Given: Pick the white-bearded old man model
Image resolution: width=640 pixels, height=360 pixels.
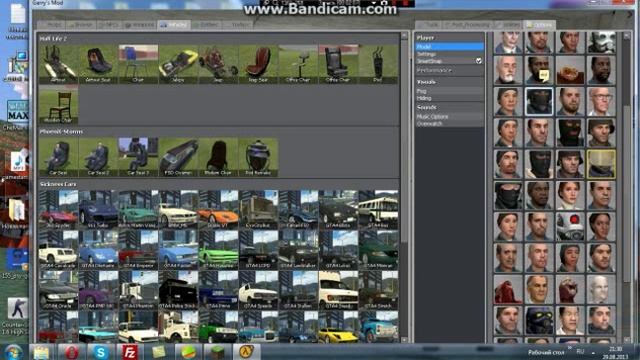Looking at the screenshot, I should pos(508,70).
